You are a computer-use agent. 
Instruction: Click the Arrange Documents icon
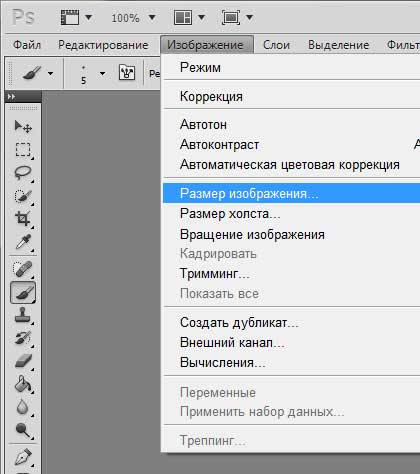pyautogui.click(x=183, y=17)
